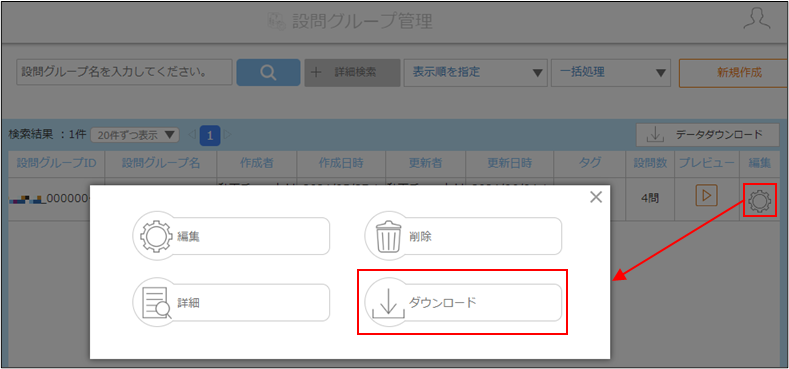Open 詳細検索 advanced search
Screen dimensions: 789x369
(x=352, y=72)
